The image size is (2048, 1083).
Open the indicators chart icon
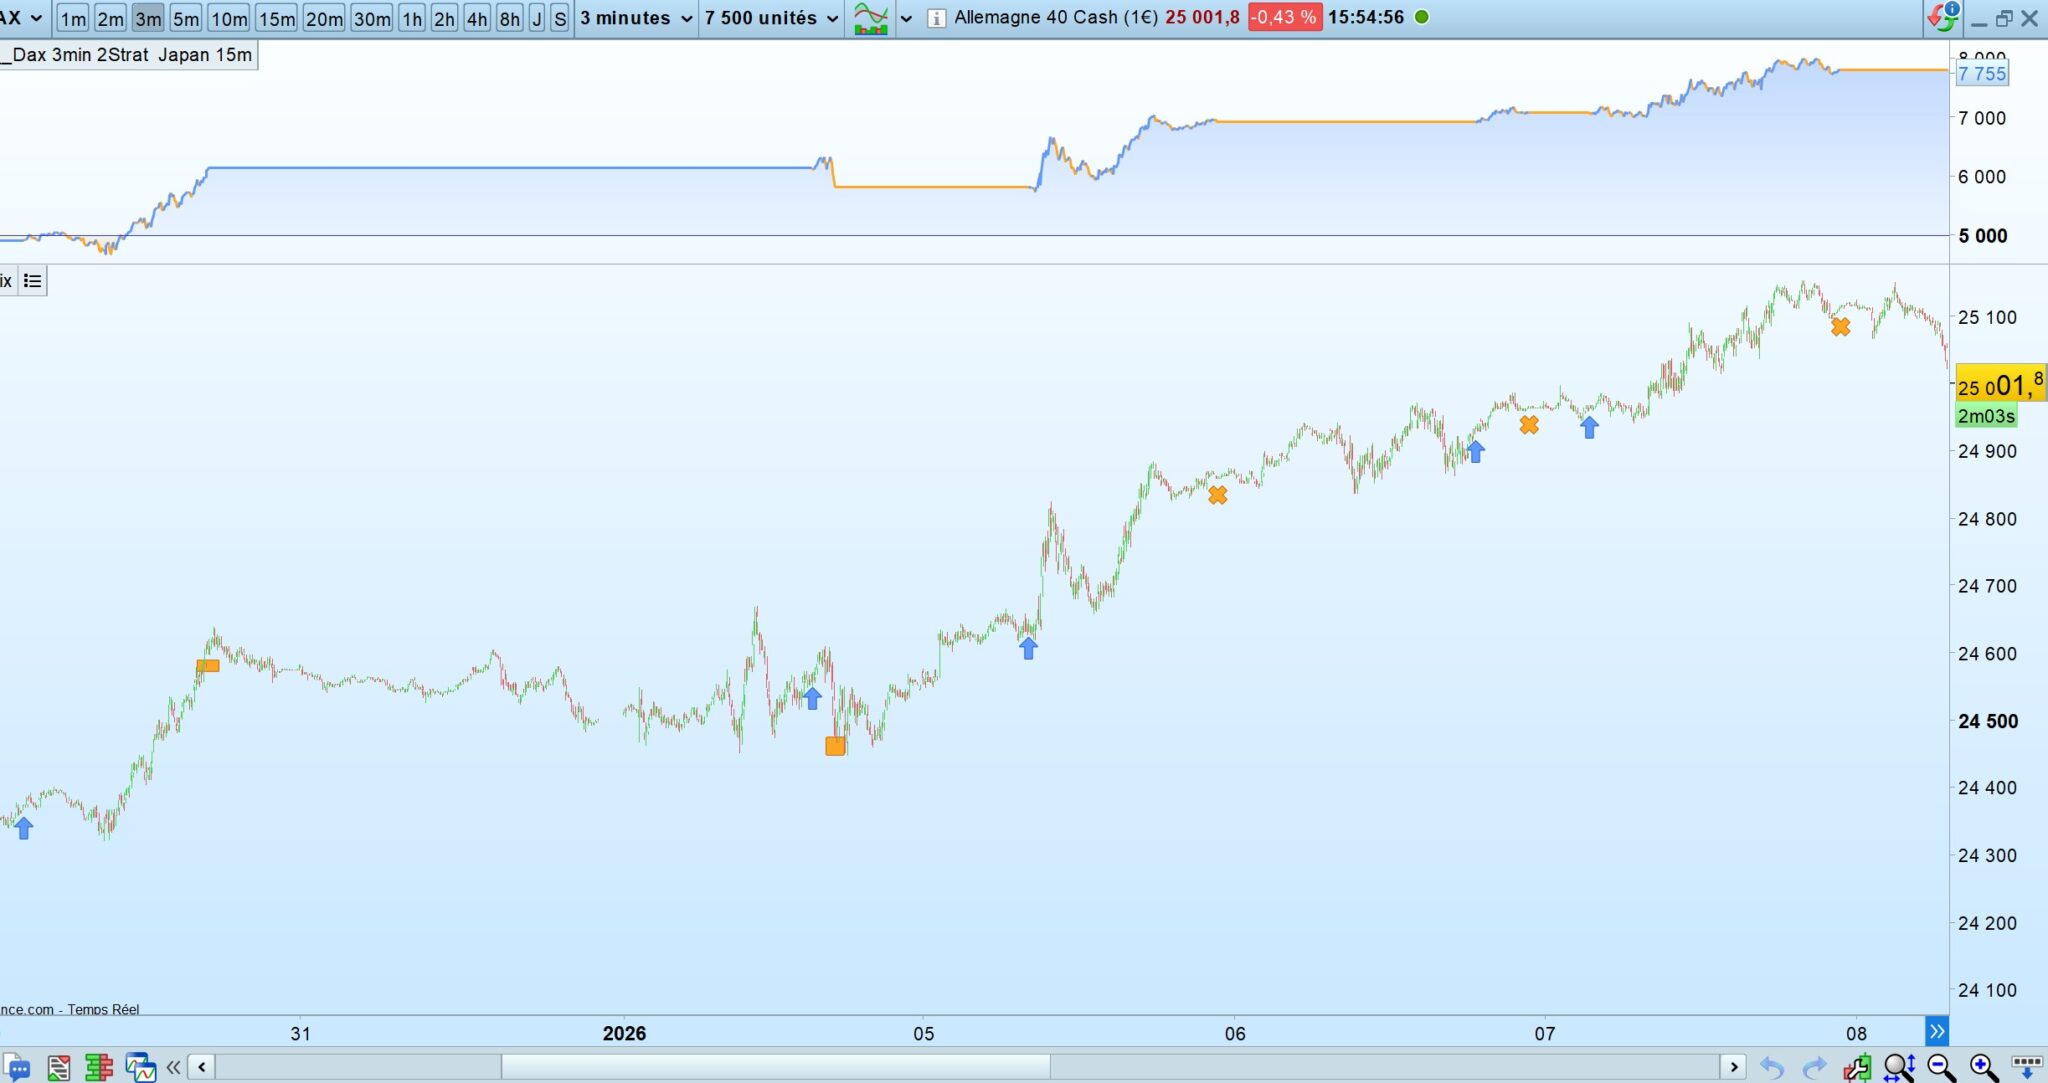[871, 18]
